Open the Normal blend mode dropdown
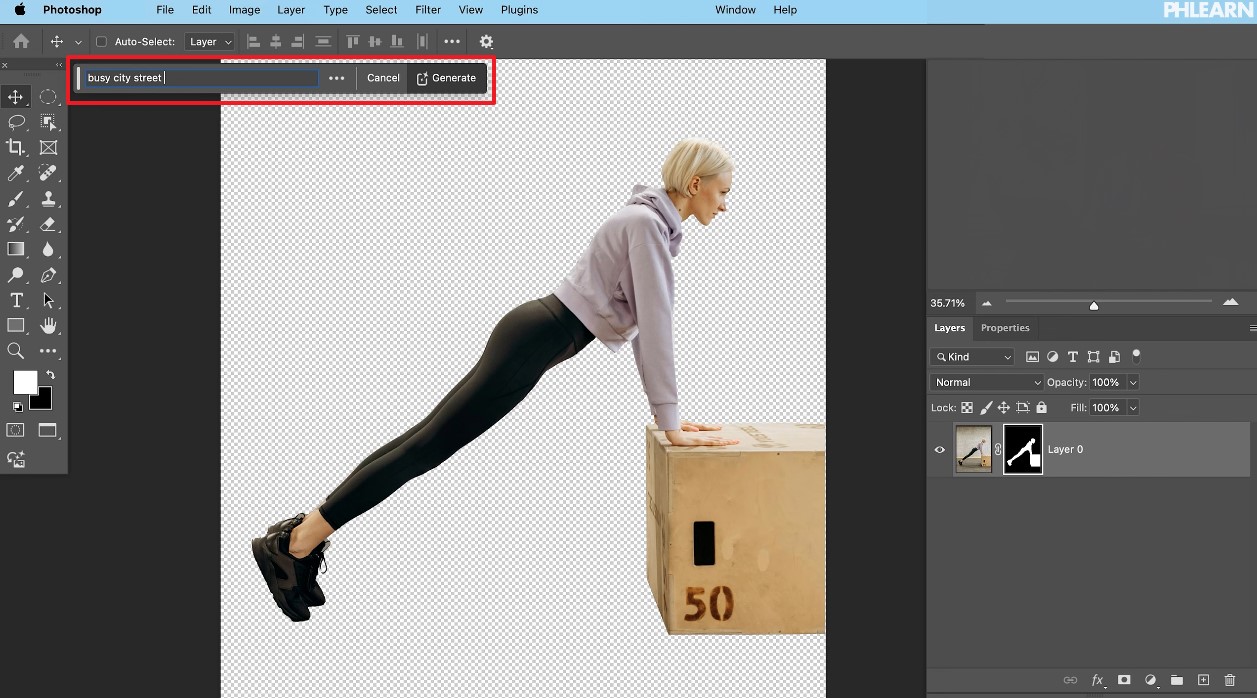1257x698 pixels. 987,382
